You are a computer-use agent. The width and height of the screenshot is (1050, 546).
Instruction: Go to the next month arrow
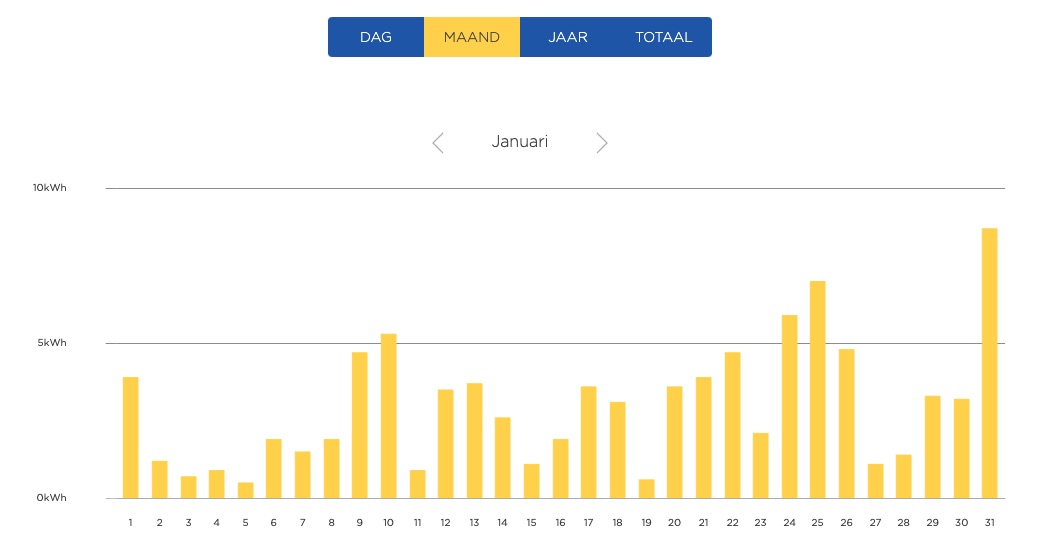[601, 143]
